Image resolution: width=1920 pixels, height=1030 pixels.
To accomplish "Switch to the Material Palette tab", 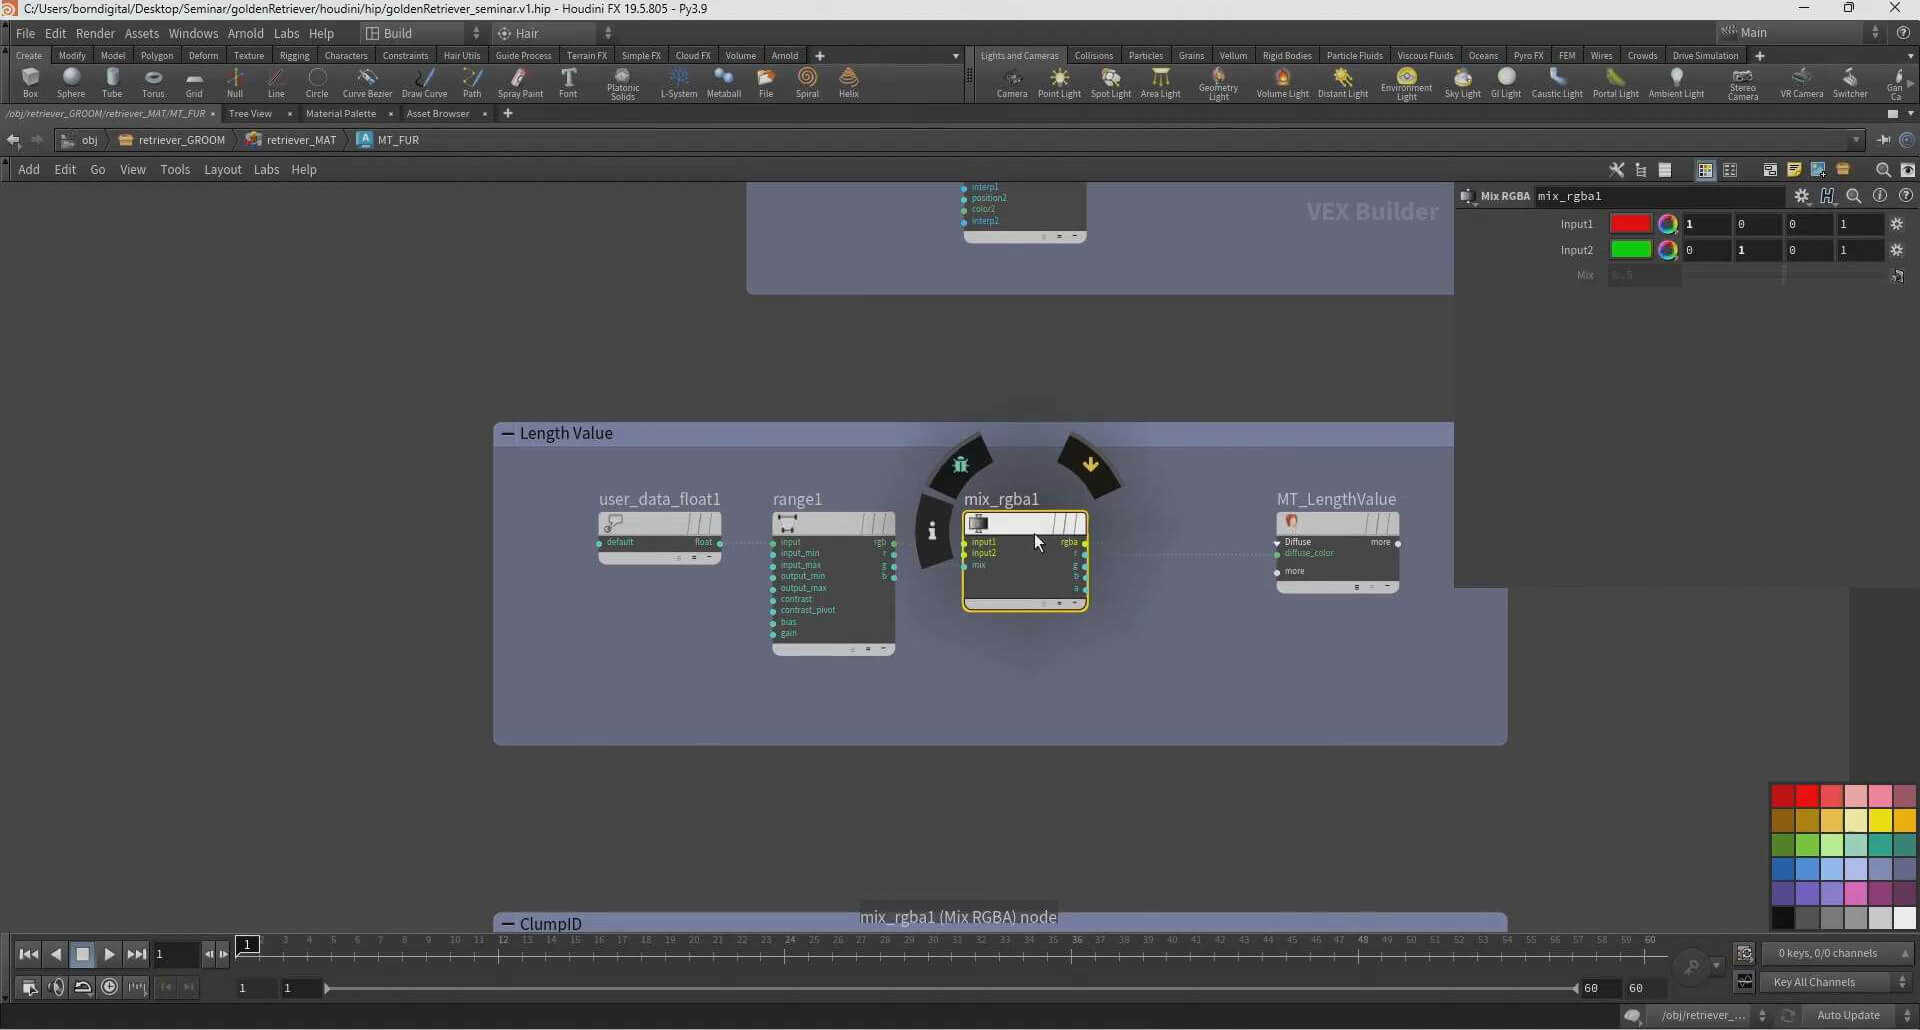I will pyautogui.click(x=340, y=114).
